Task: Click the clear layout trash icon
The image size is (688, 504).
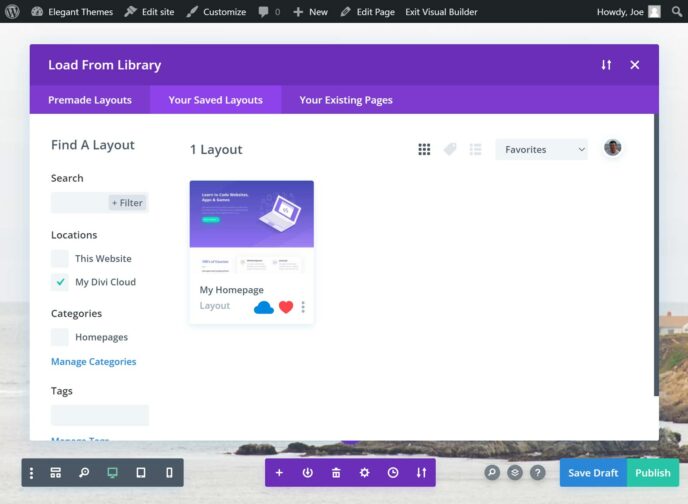Action: pyautogui.click(x=336, y=473)
